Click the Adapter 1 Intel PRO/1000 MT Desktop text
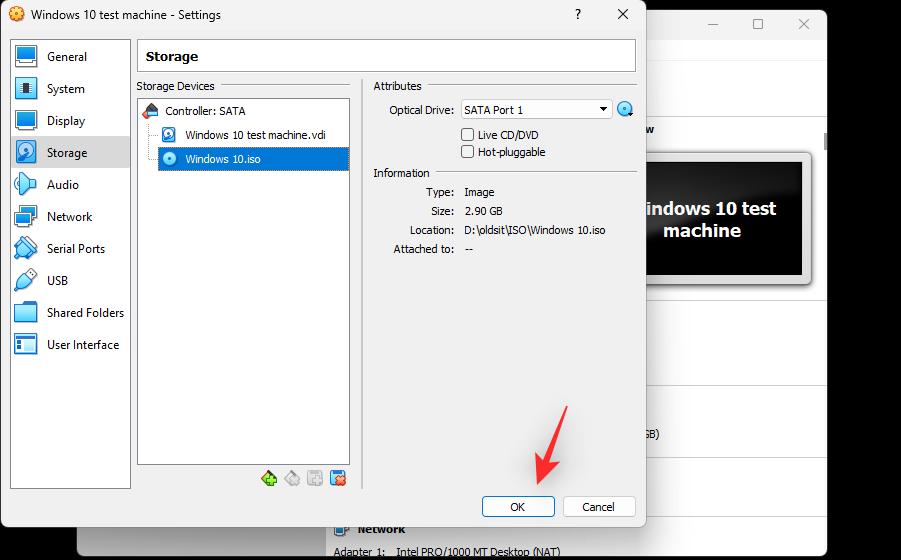Viewport: 901px width, 560px height. pos(446,552)
